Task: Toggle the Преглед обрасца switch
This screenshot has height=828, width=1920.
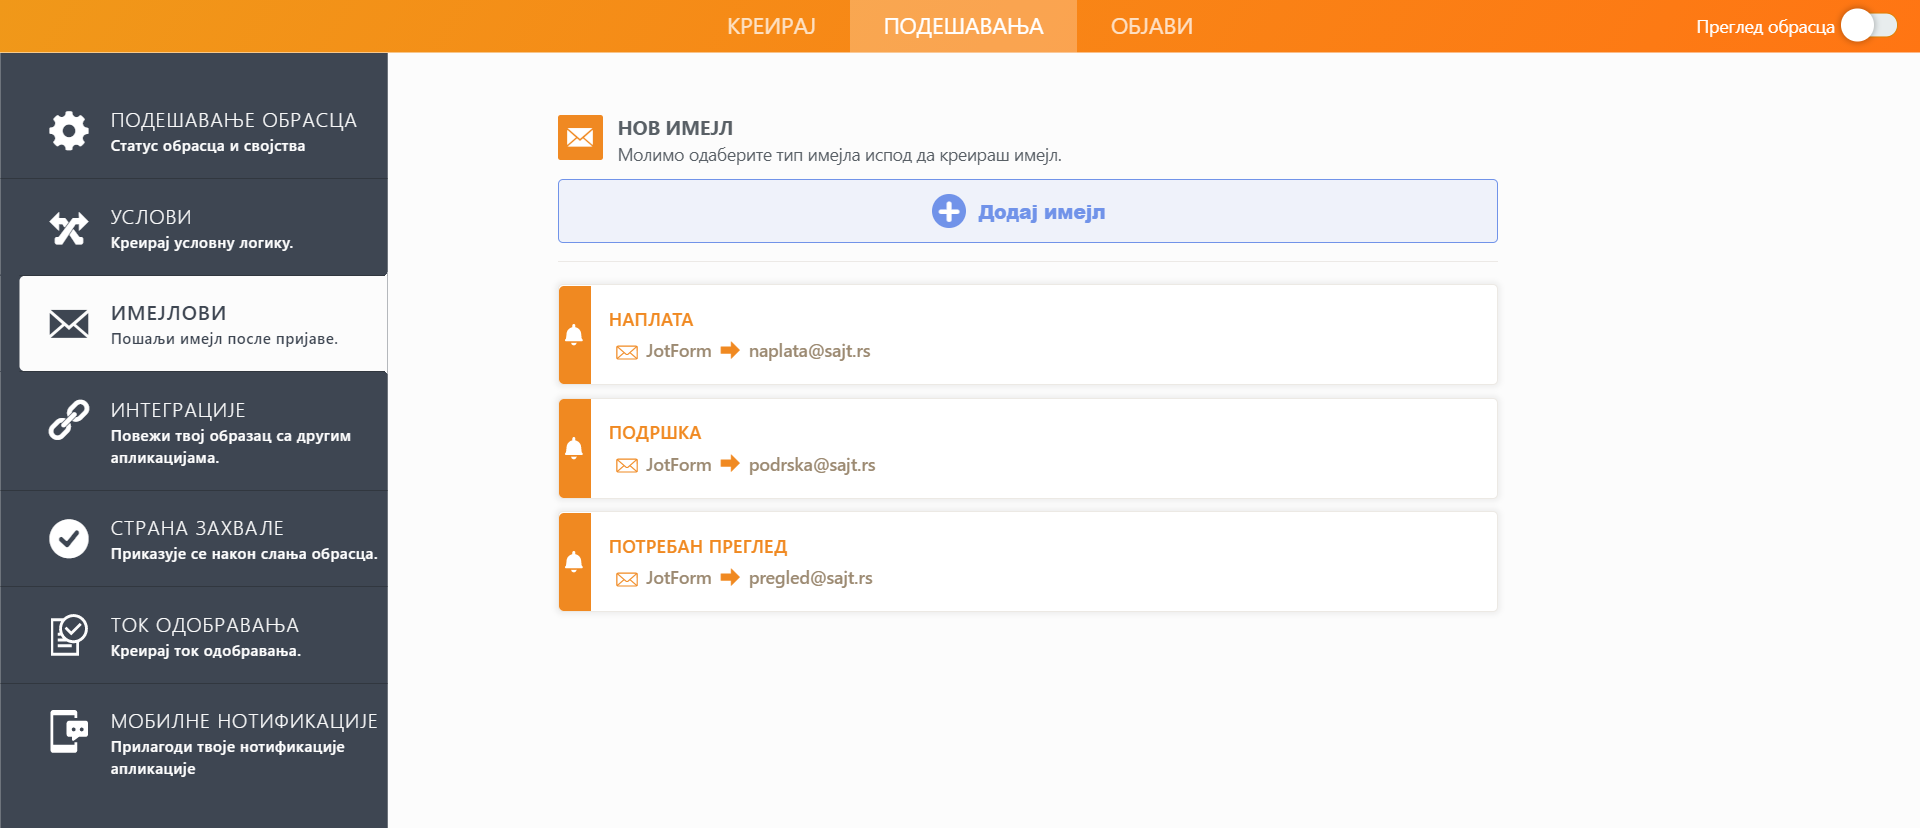Action: [1869, 26]
